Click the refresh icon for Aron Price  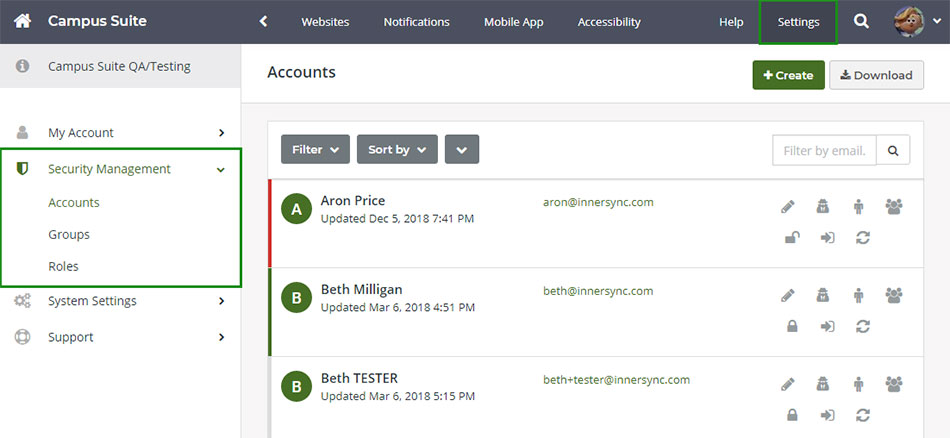point(863,237)
